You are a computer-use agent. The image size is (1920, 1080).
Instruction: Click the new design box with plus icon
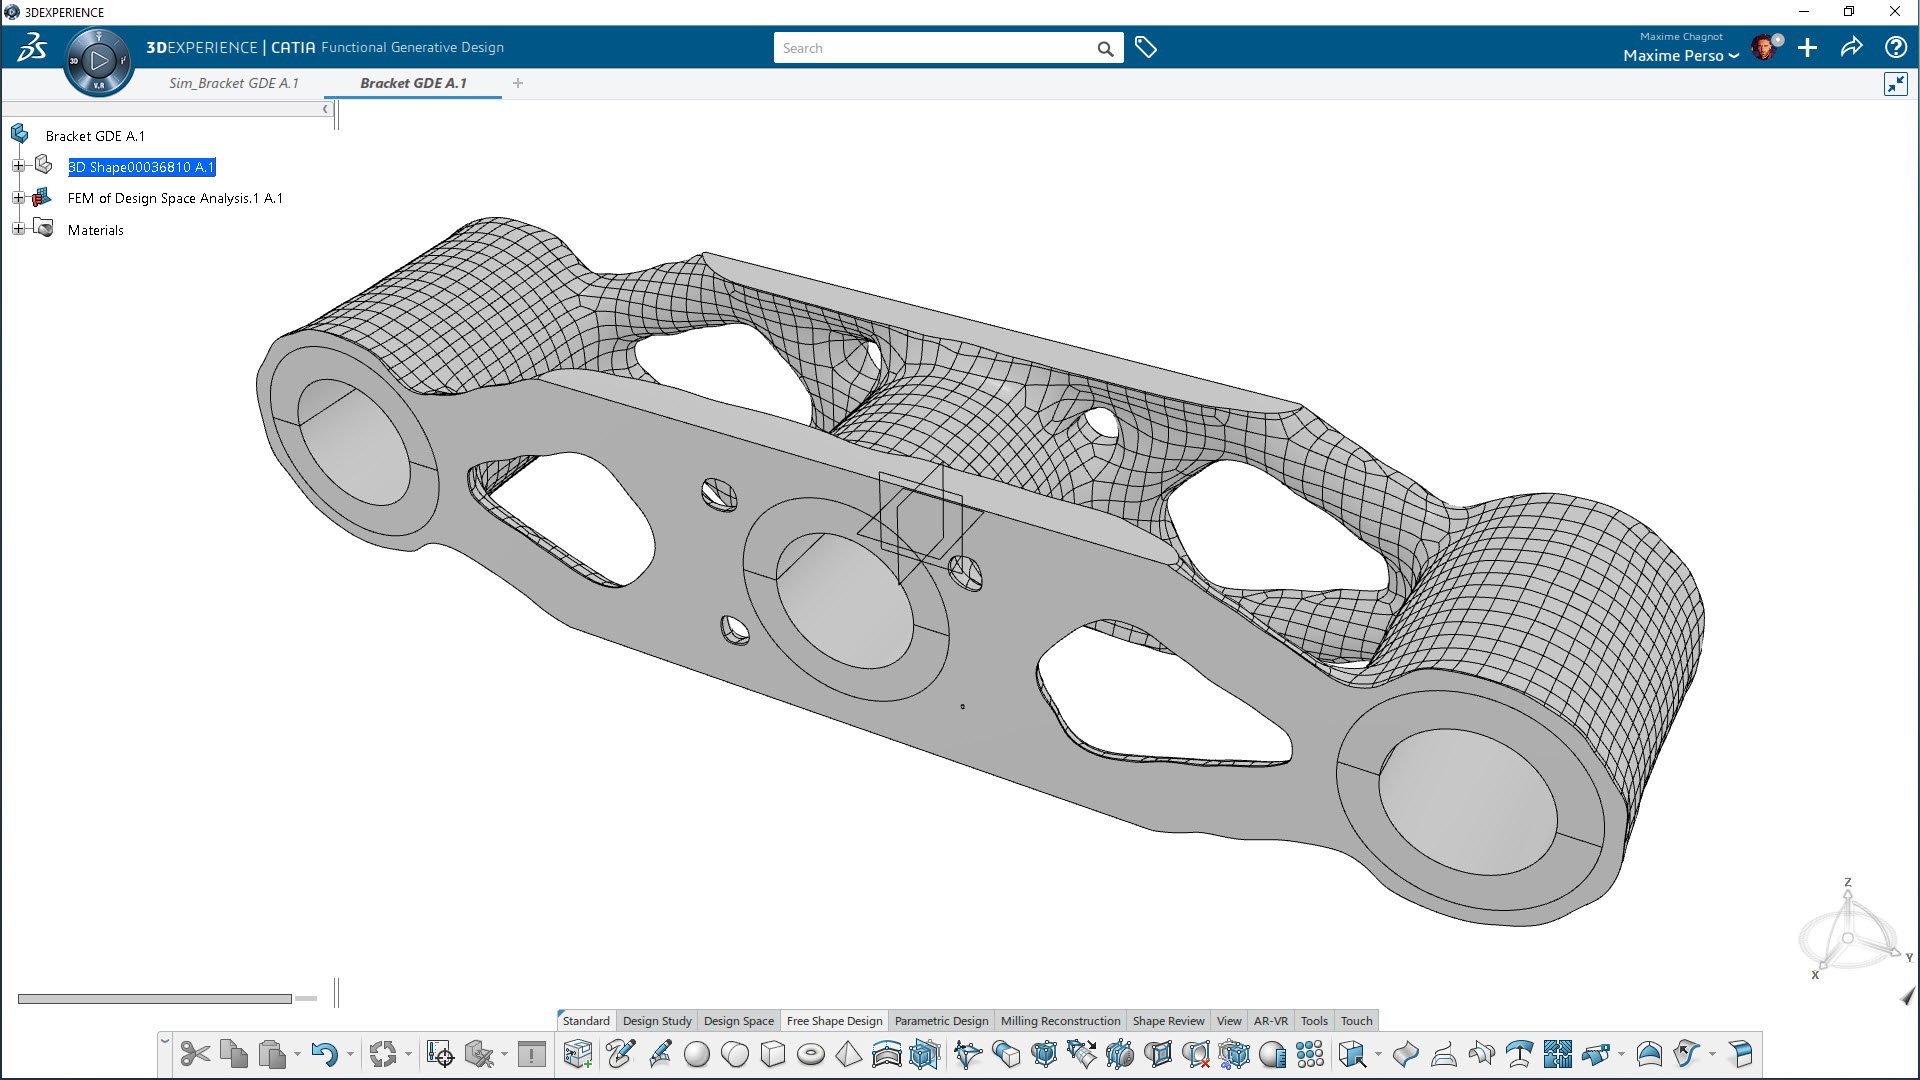pos(578,1054)
